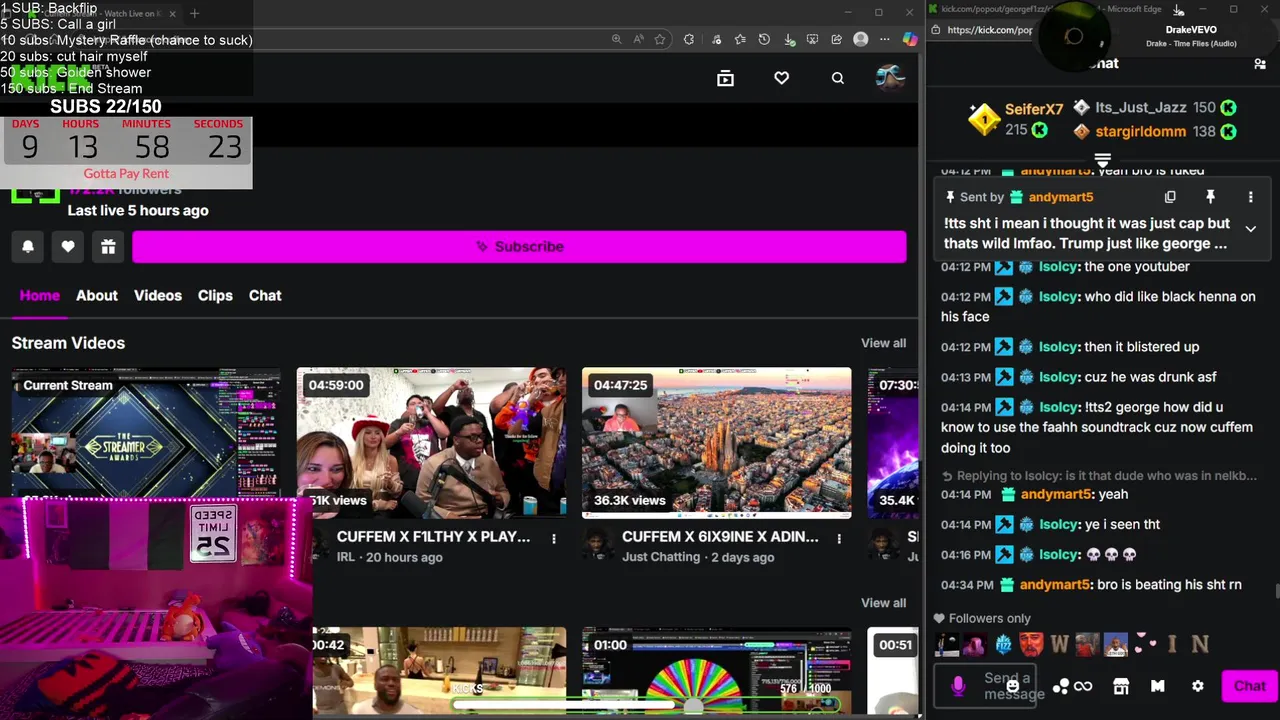Expand pinned message with chevron
Viewport: 1280px width, 720px height.
[x=1250, y=229]
